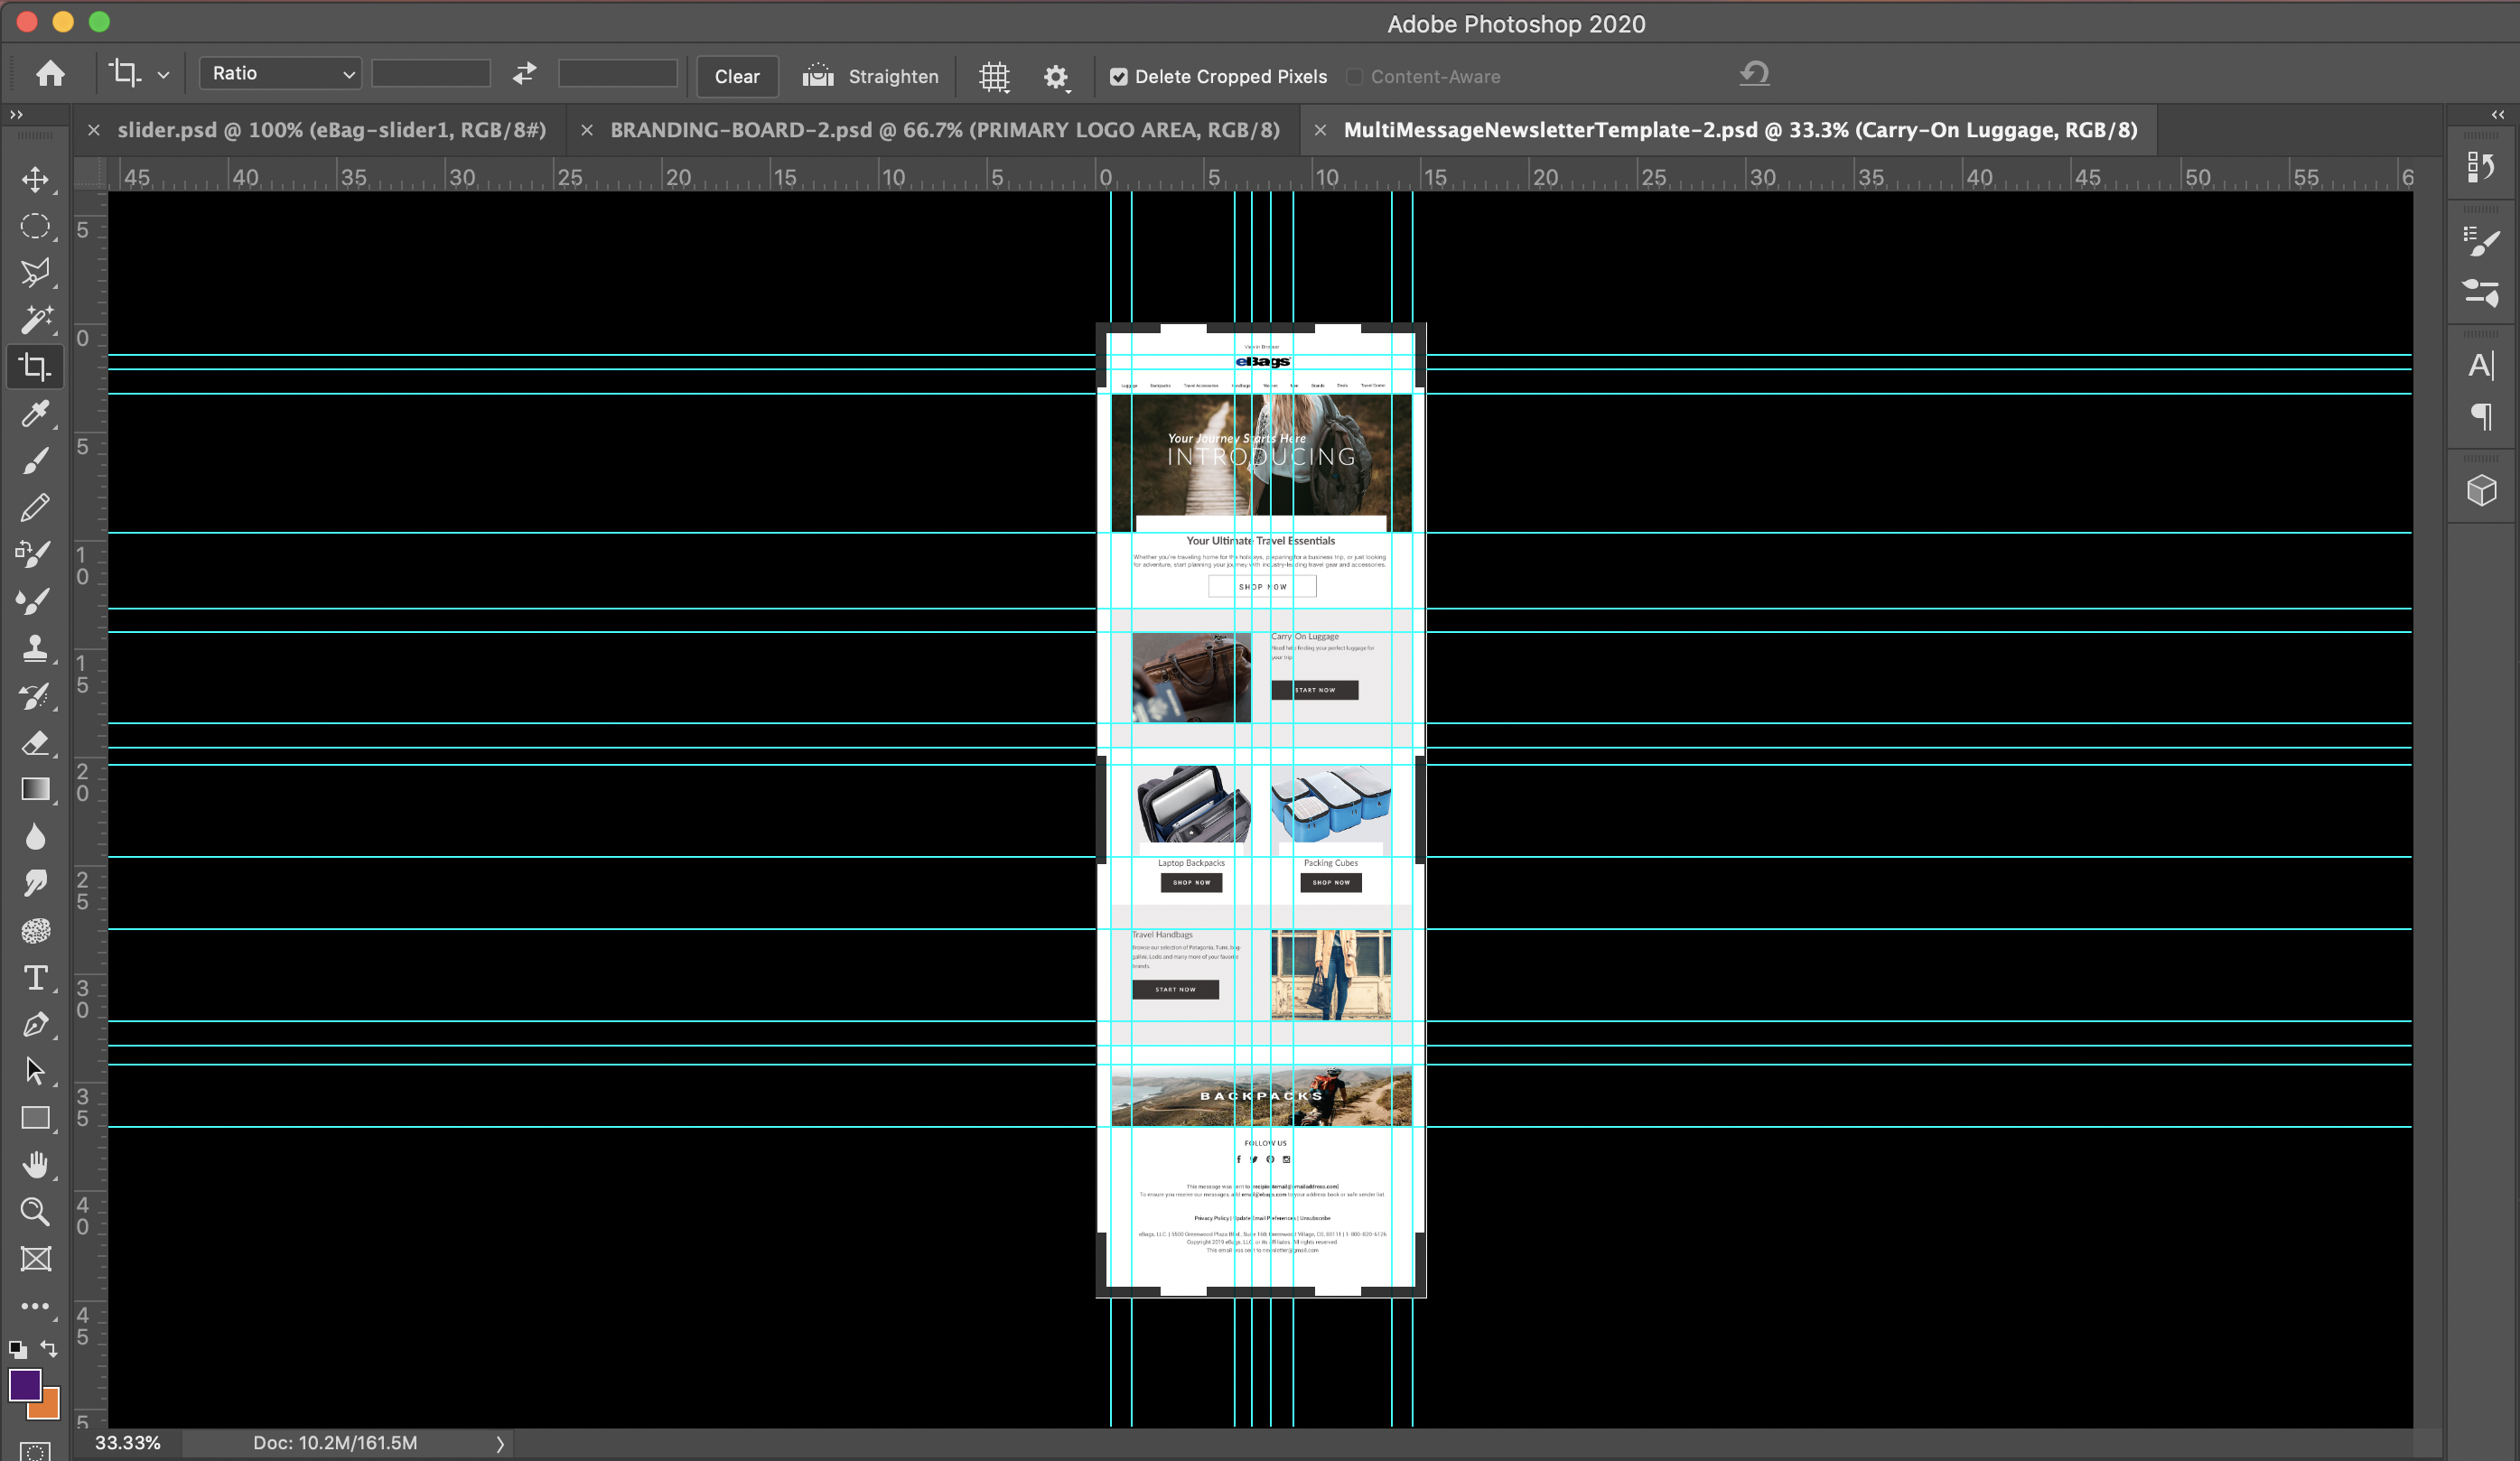The height and width of the screenshot is (1461, 2520).
Task: Switch foreground and background colors
Action: [48, 1349]
